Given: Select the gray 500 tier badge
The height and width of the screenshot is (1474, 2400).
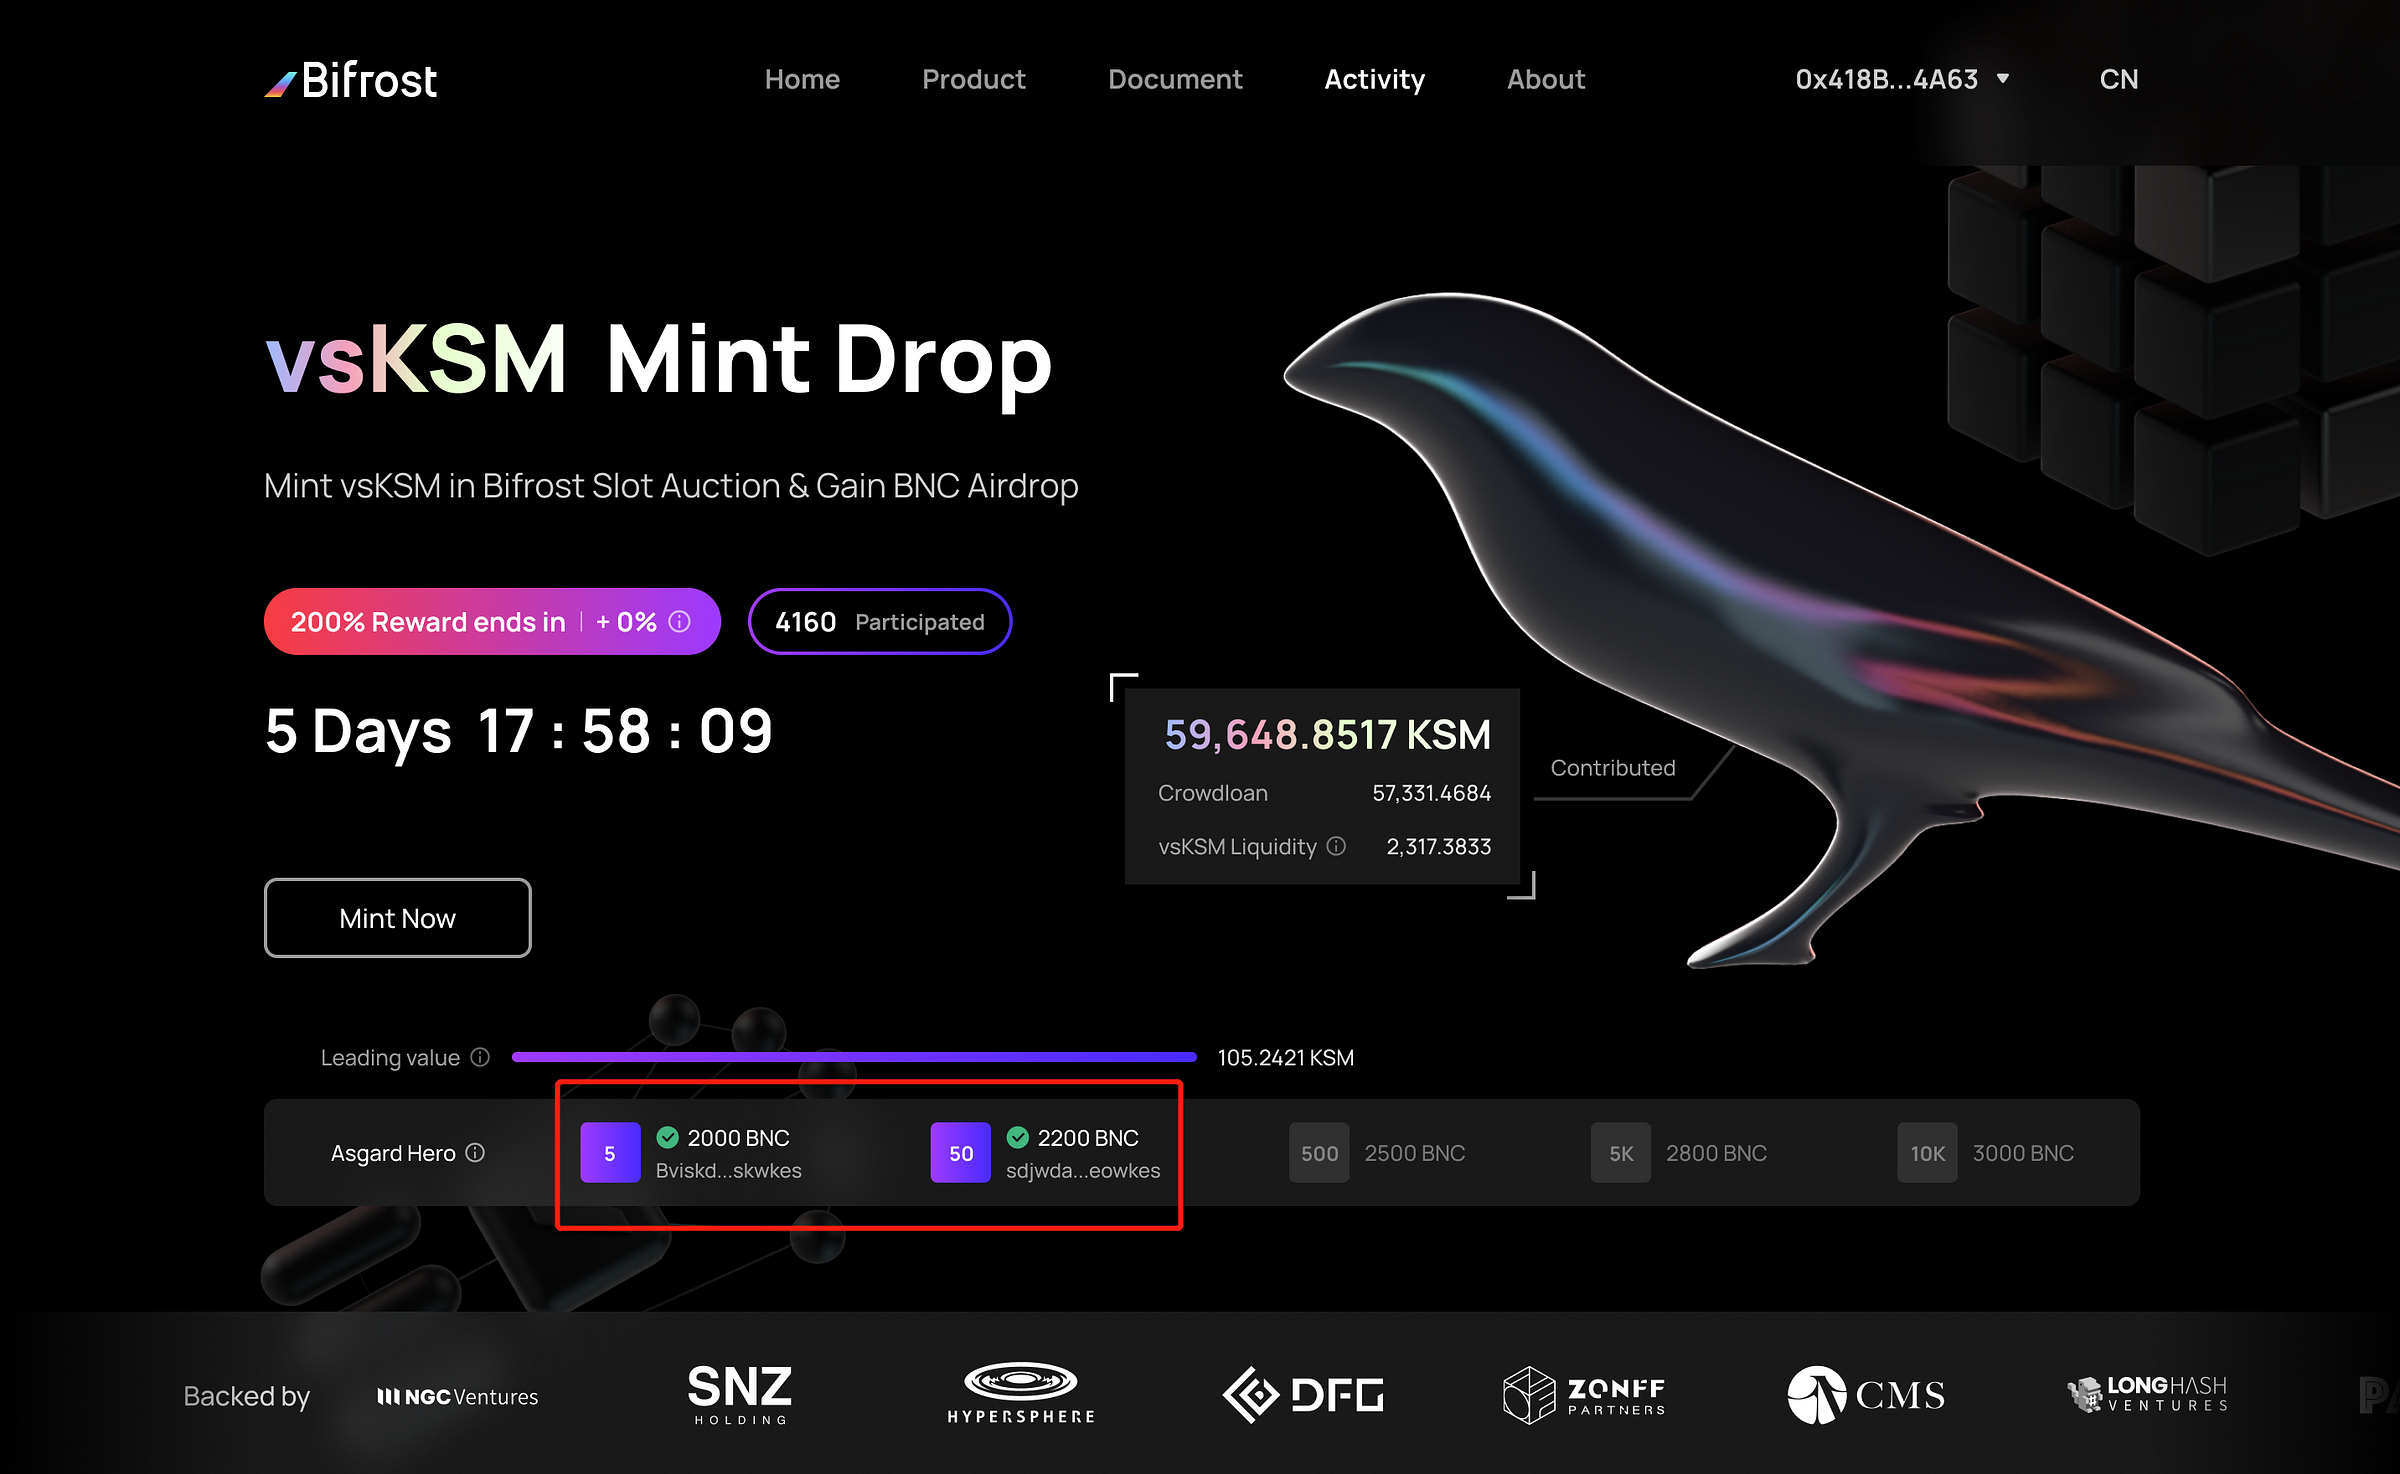Looking at the screenshot, I should point(1319,1153).
